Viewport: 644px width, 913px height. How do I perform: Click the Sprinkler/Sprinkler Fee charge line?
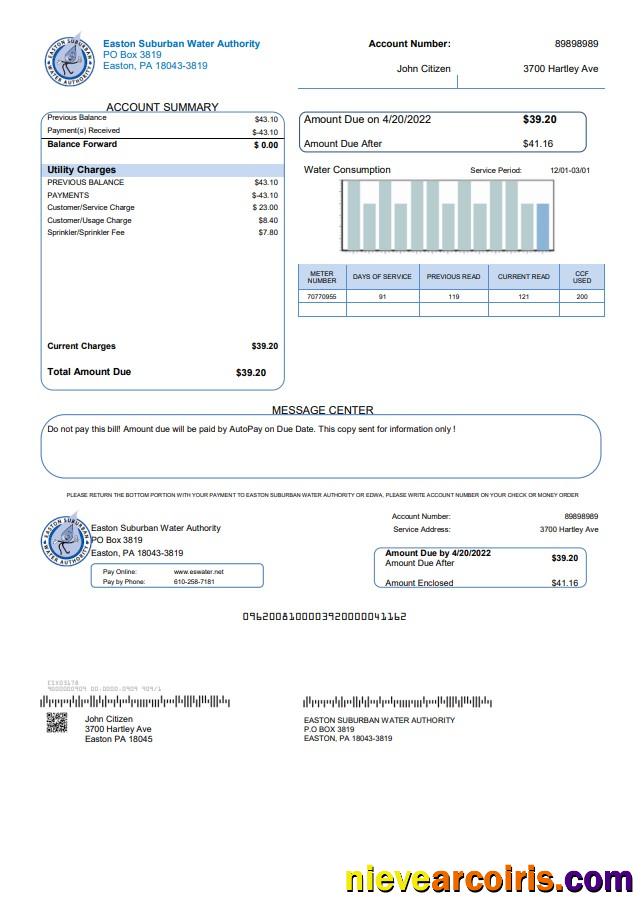point(86,232)
